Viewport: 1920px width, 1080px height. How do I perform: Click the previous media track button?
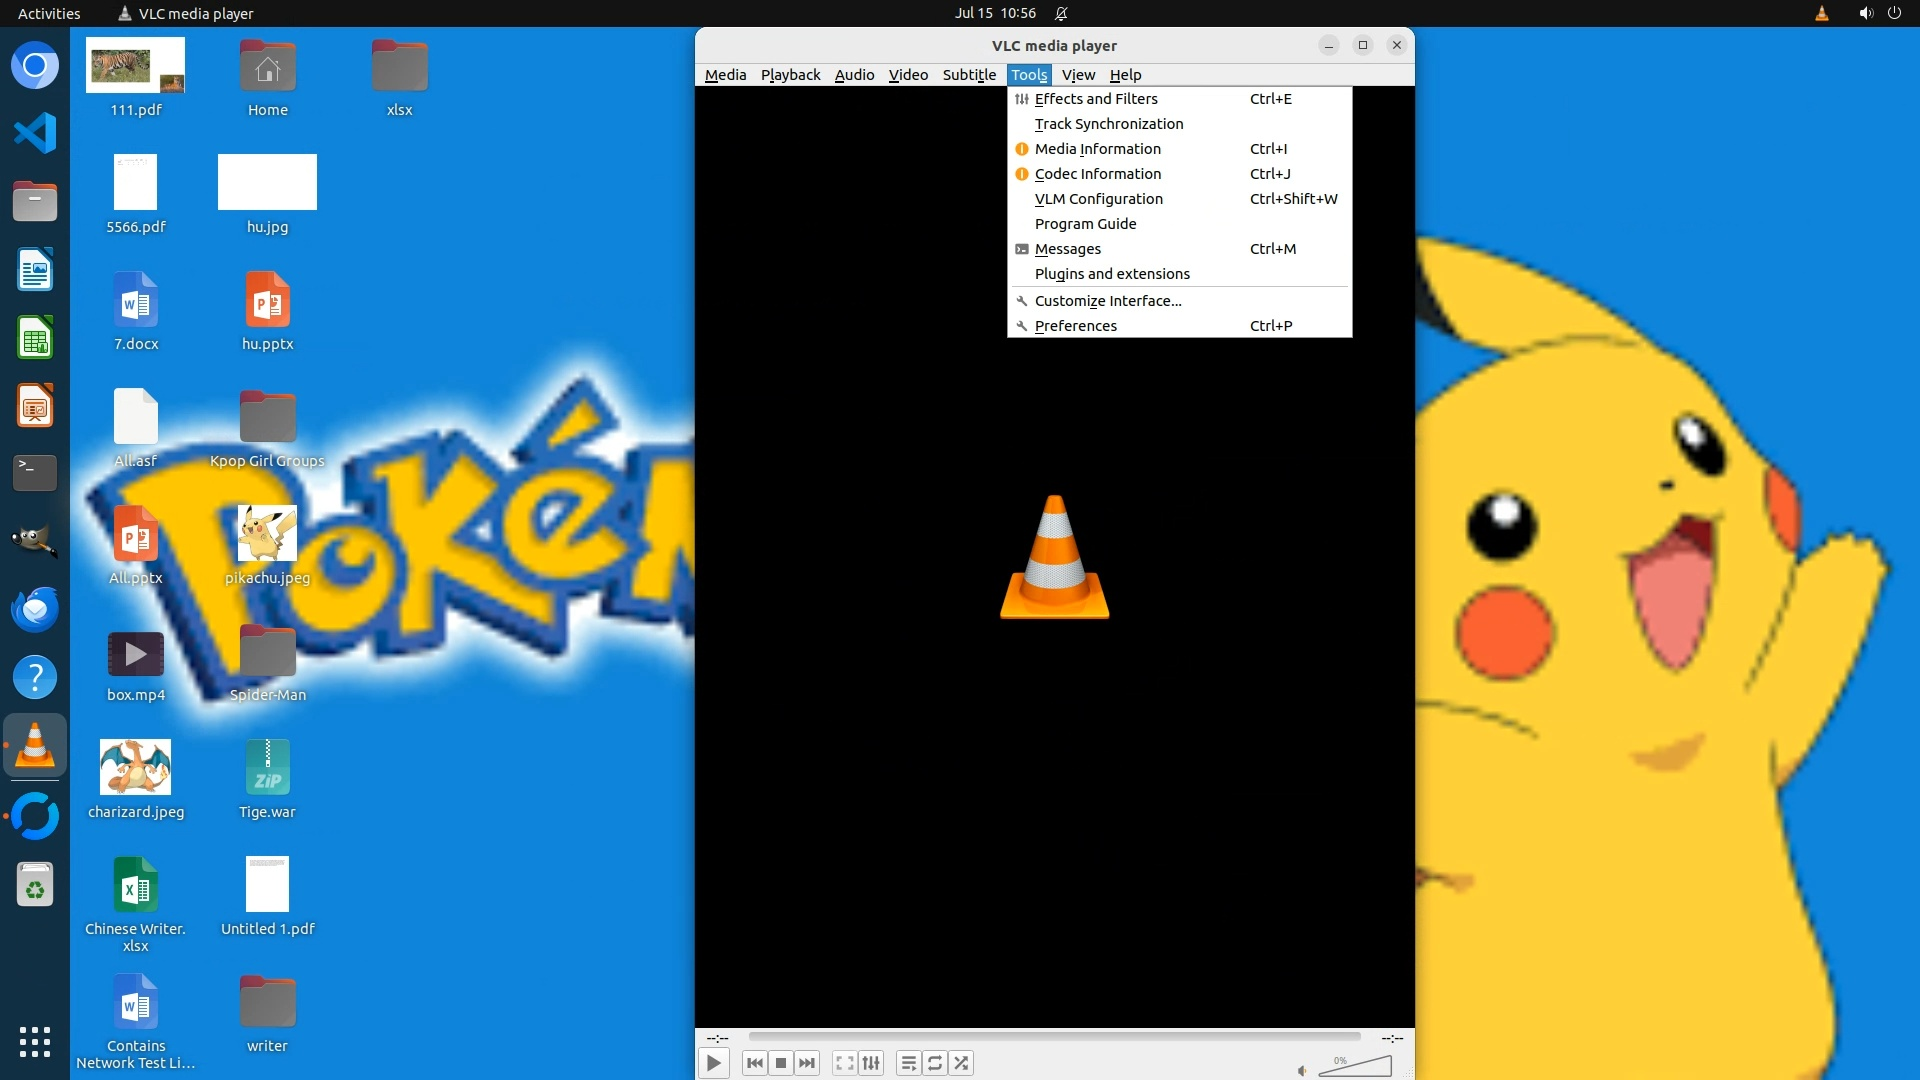click(x=755, y=1063)
